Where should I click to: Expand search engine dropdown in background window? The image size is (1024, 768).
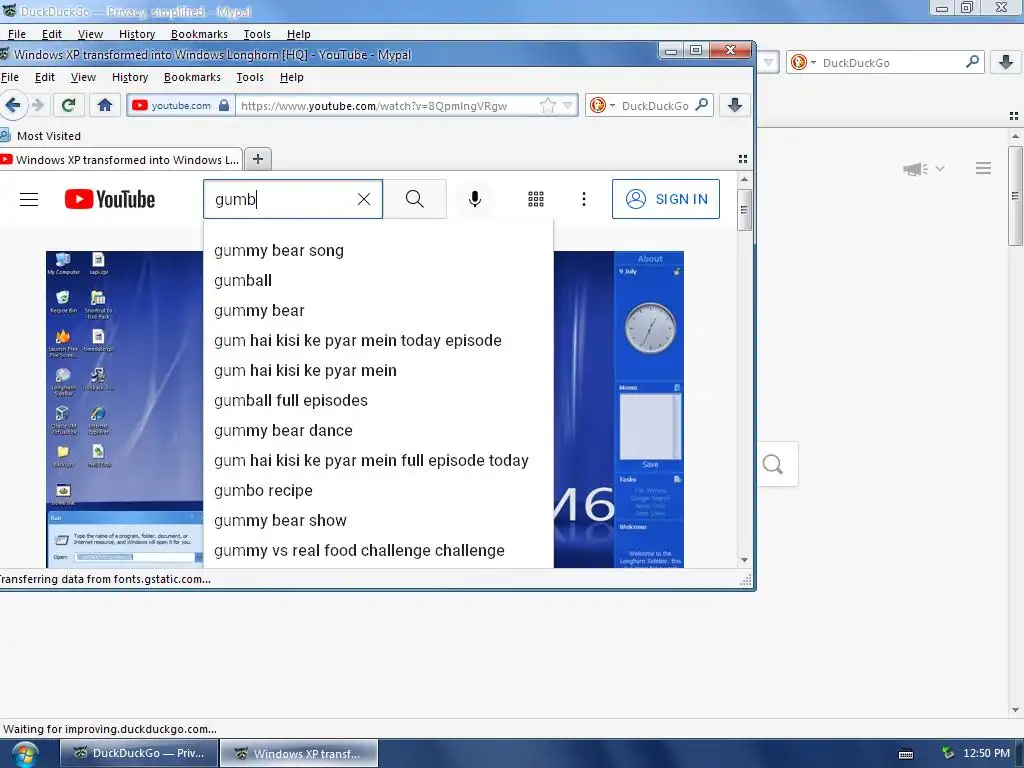click(813, 62)
